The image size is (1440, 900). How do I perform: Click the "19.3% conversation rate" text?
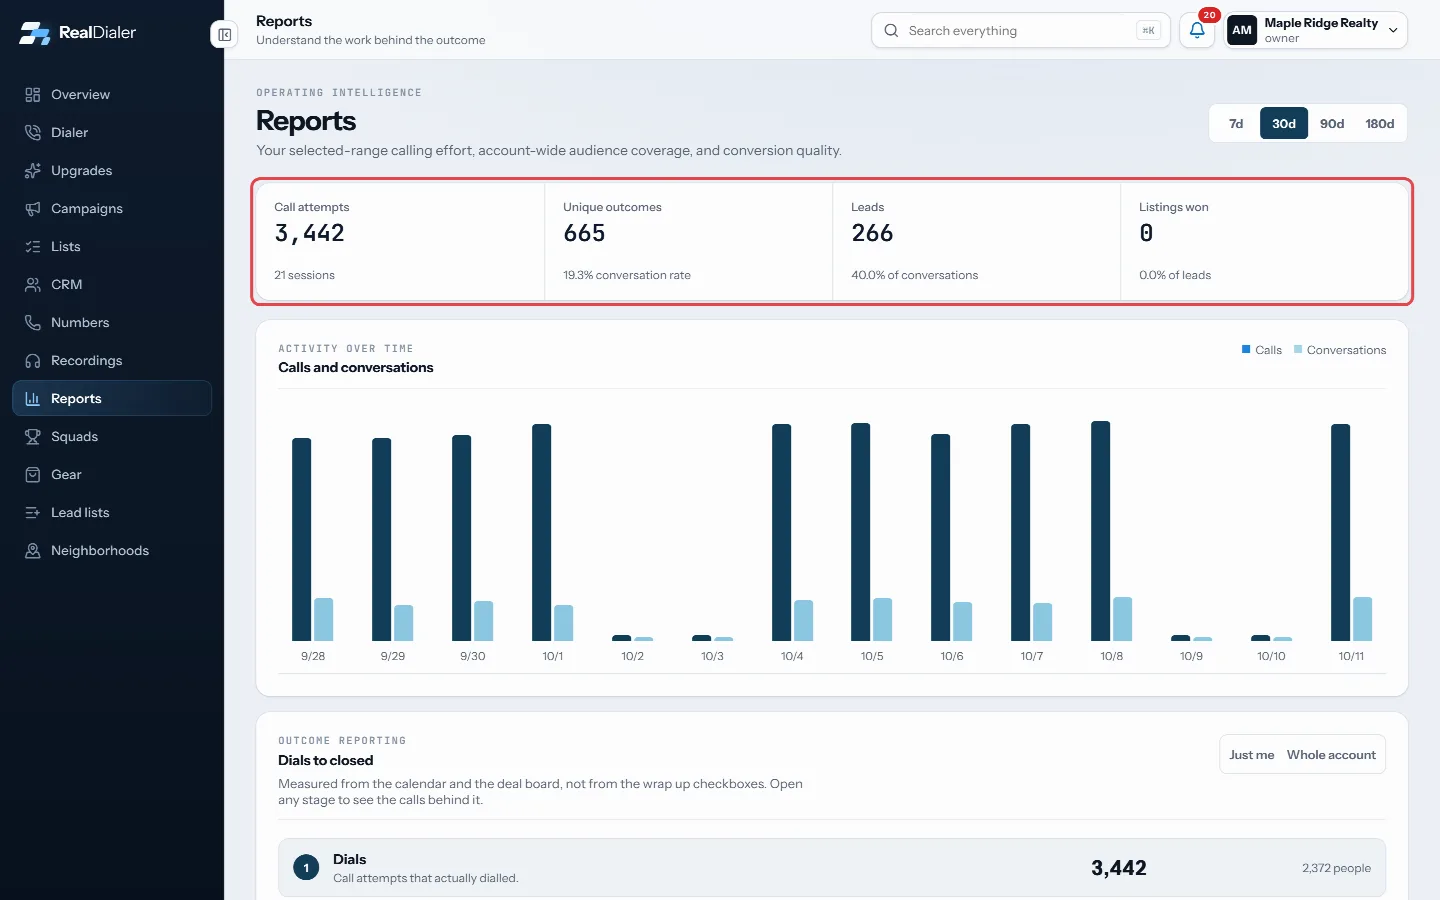tap(627, 275)
